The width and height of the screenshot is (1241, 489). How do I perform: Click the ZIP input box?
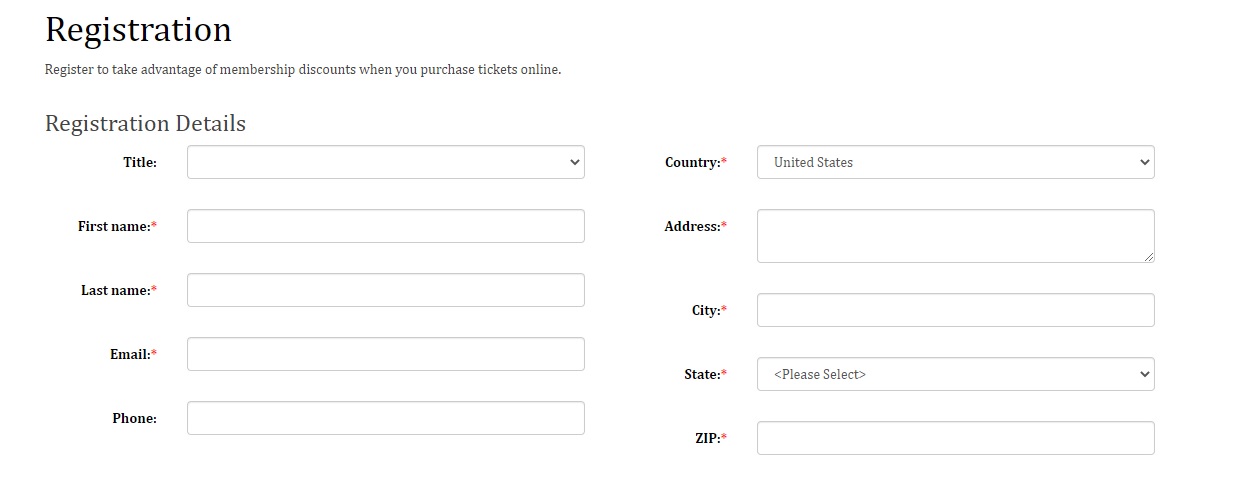(955, 438)
